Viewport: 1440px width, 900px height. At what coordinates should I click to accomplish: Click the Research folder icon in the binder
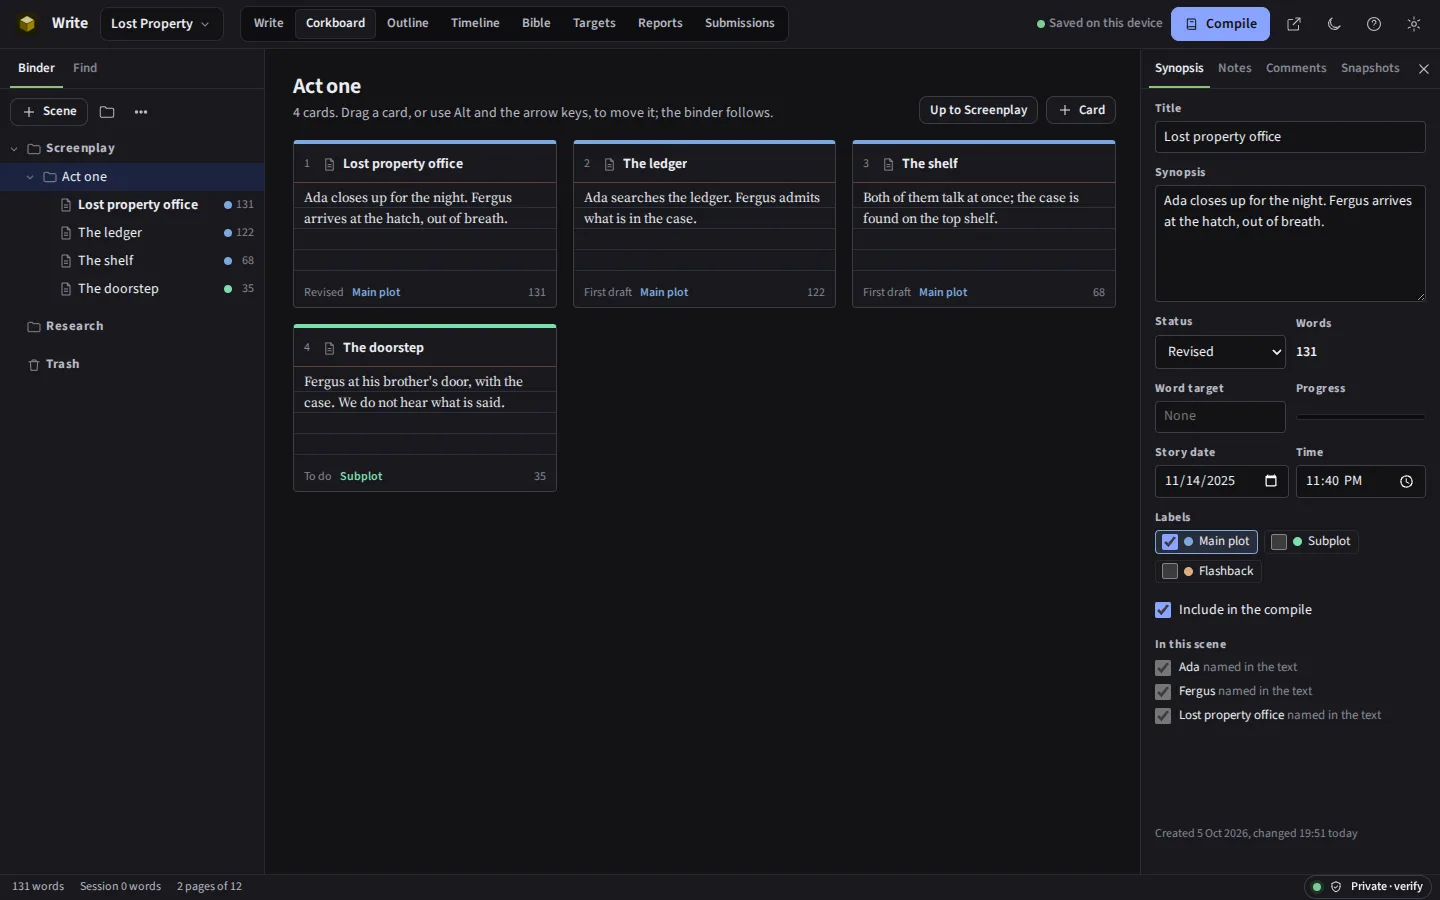tap(34, 327)
